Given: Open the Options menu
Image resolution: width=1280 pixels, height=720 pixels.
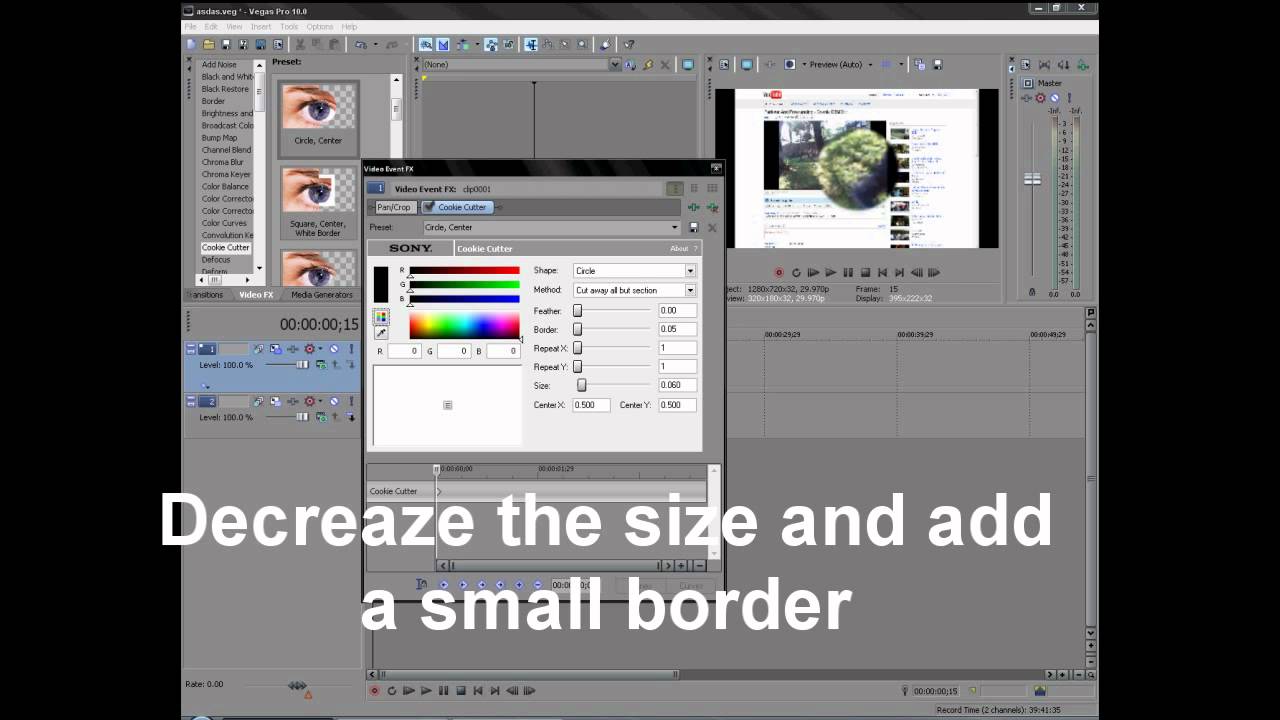Looking at the screenshot, I should pyautogui.click(x=320, y=27).
